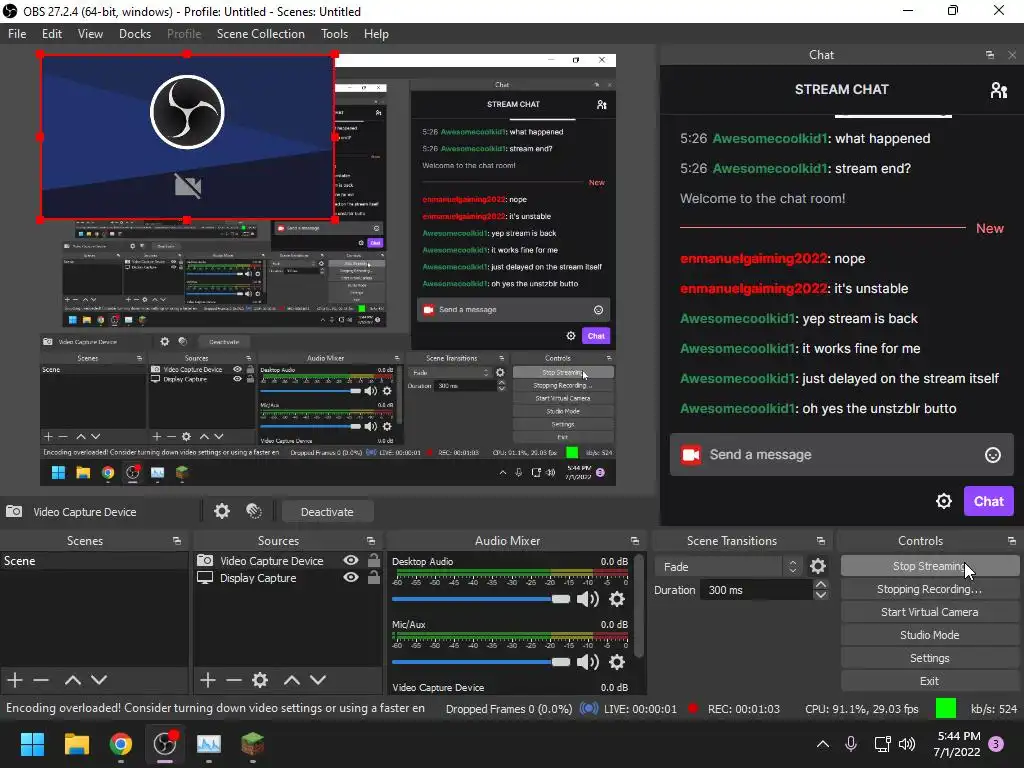Send message with purple Chat button
1024x768 pixels.
pyautogui.click(x=989, y=501)
